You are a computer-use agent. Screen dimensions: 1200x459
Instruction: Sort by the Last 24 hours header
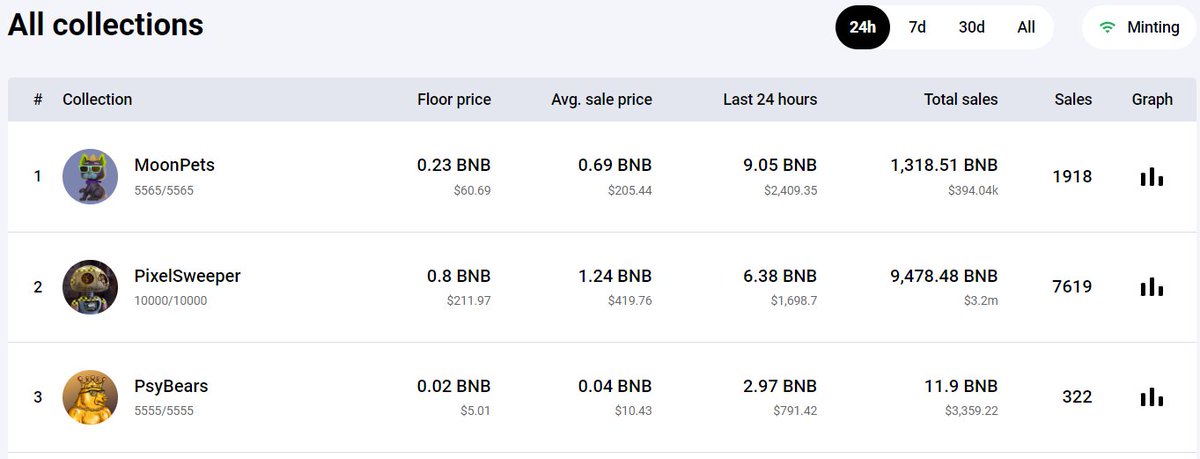[x=770, y=99]
